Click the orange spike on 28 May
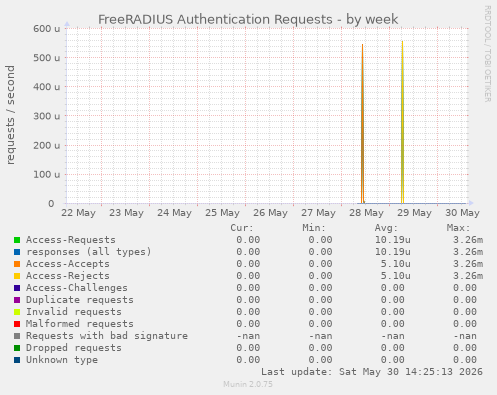497x395 pixels. (x=363, y=123)
